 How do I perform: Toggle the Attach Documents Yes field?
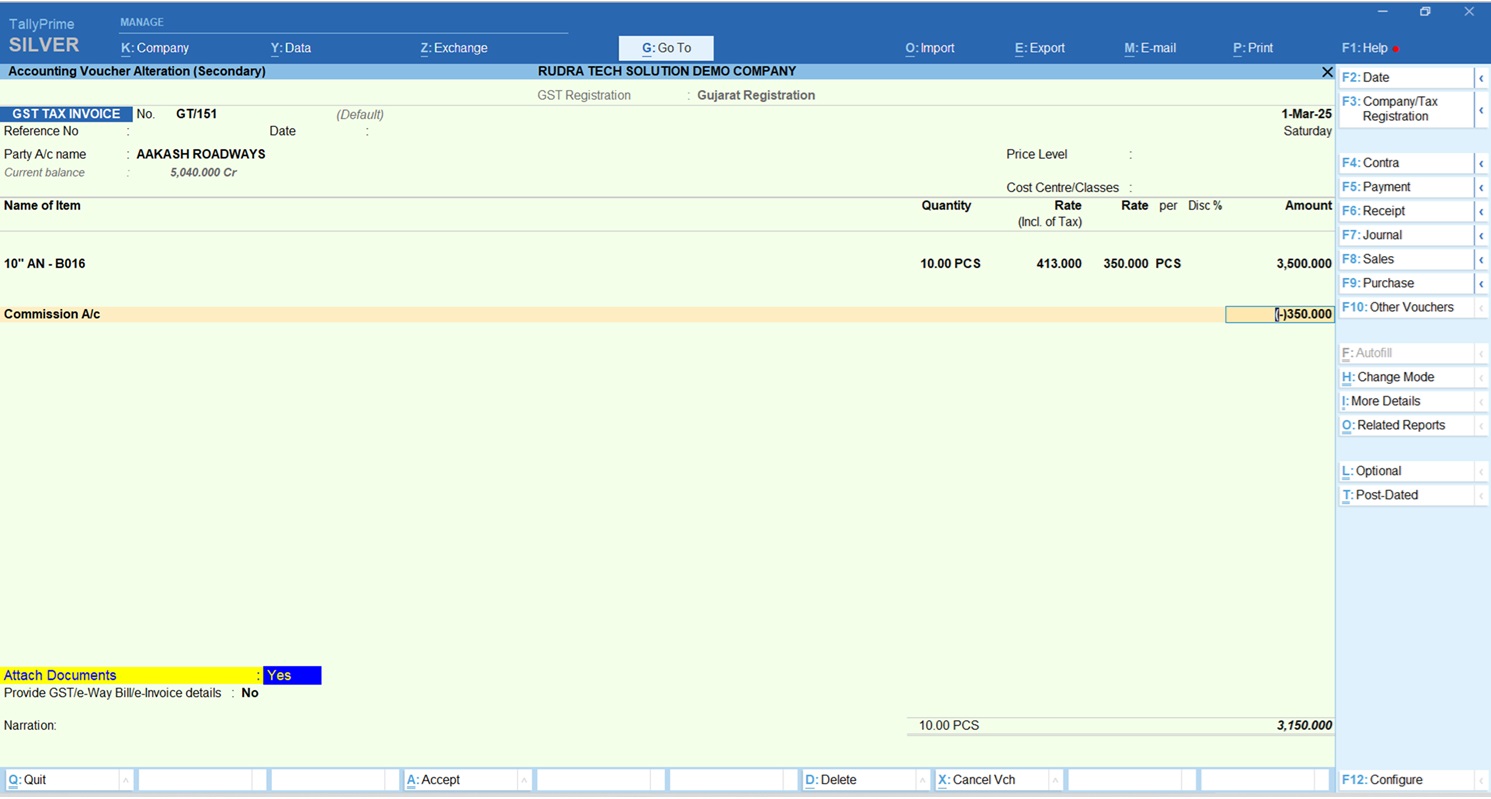291,676
